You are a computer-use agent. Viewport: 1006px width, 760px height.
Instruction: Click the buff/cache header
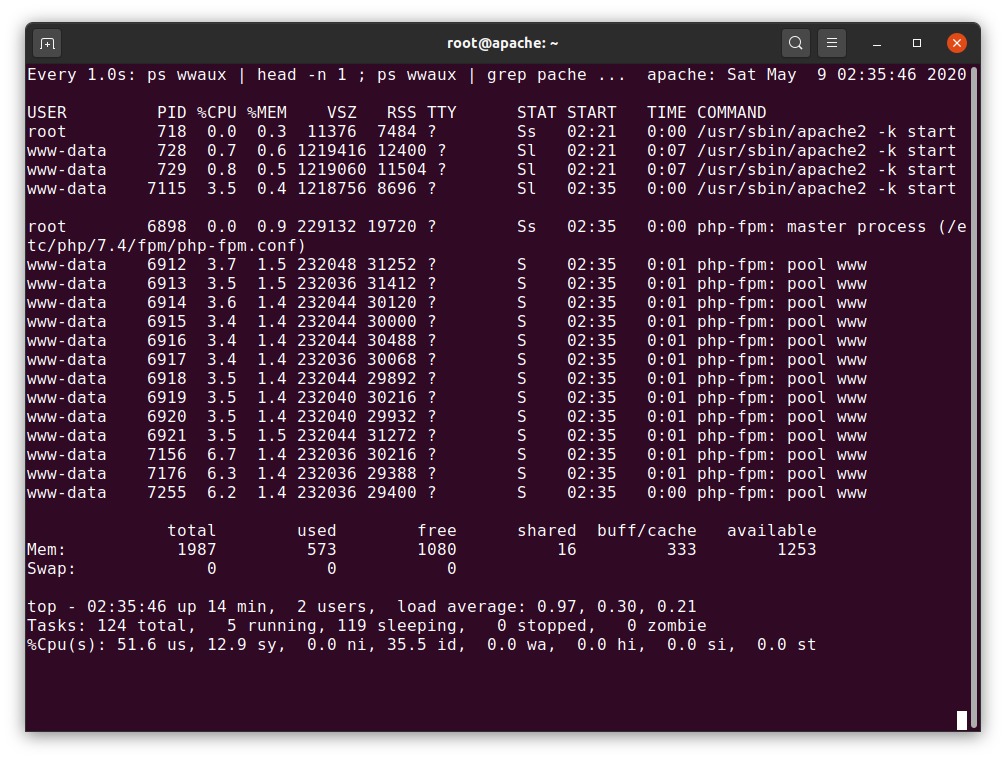[x=647, y=531]
